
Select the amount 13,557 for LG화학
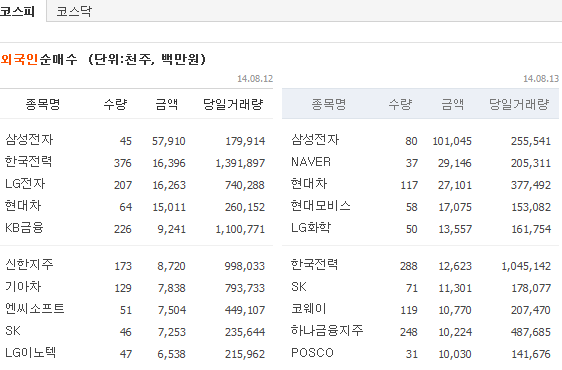click(455, 229)
